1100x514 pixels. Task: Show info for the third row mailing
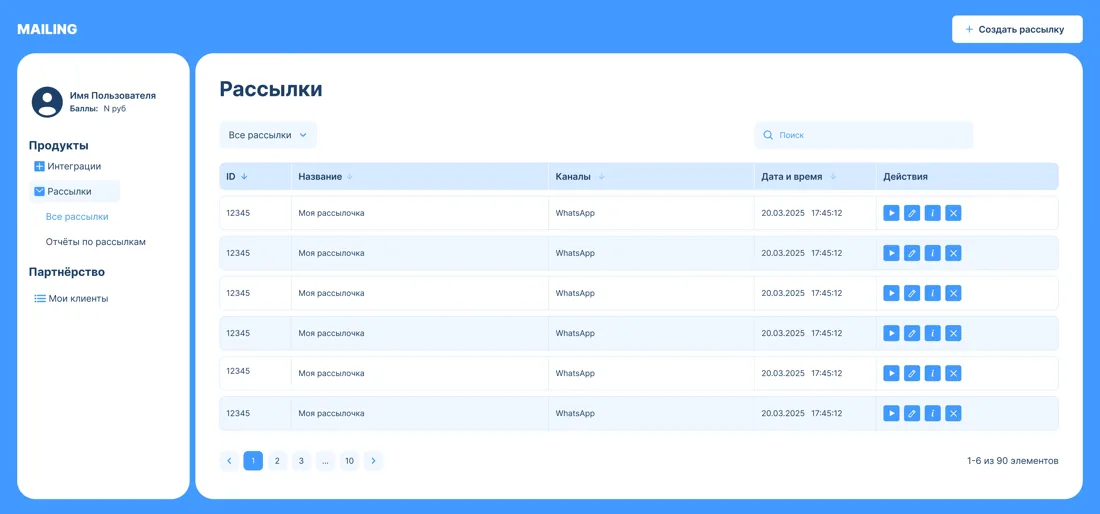click(932, 293)
